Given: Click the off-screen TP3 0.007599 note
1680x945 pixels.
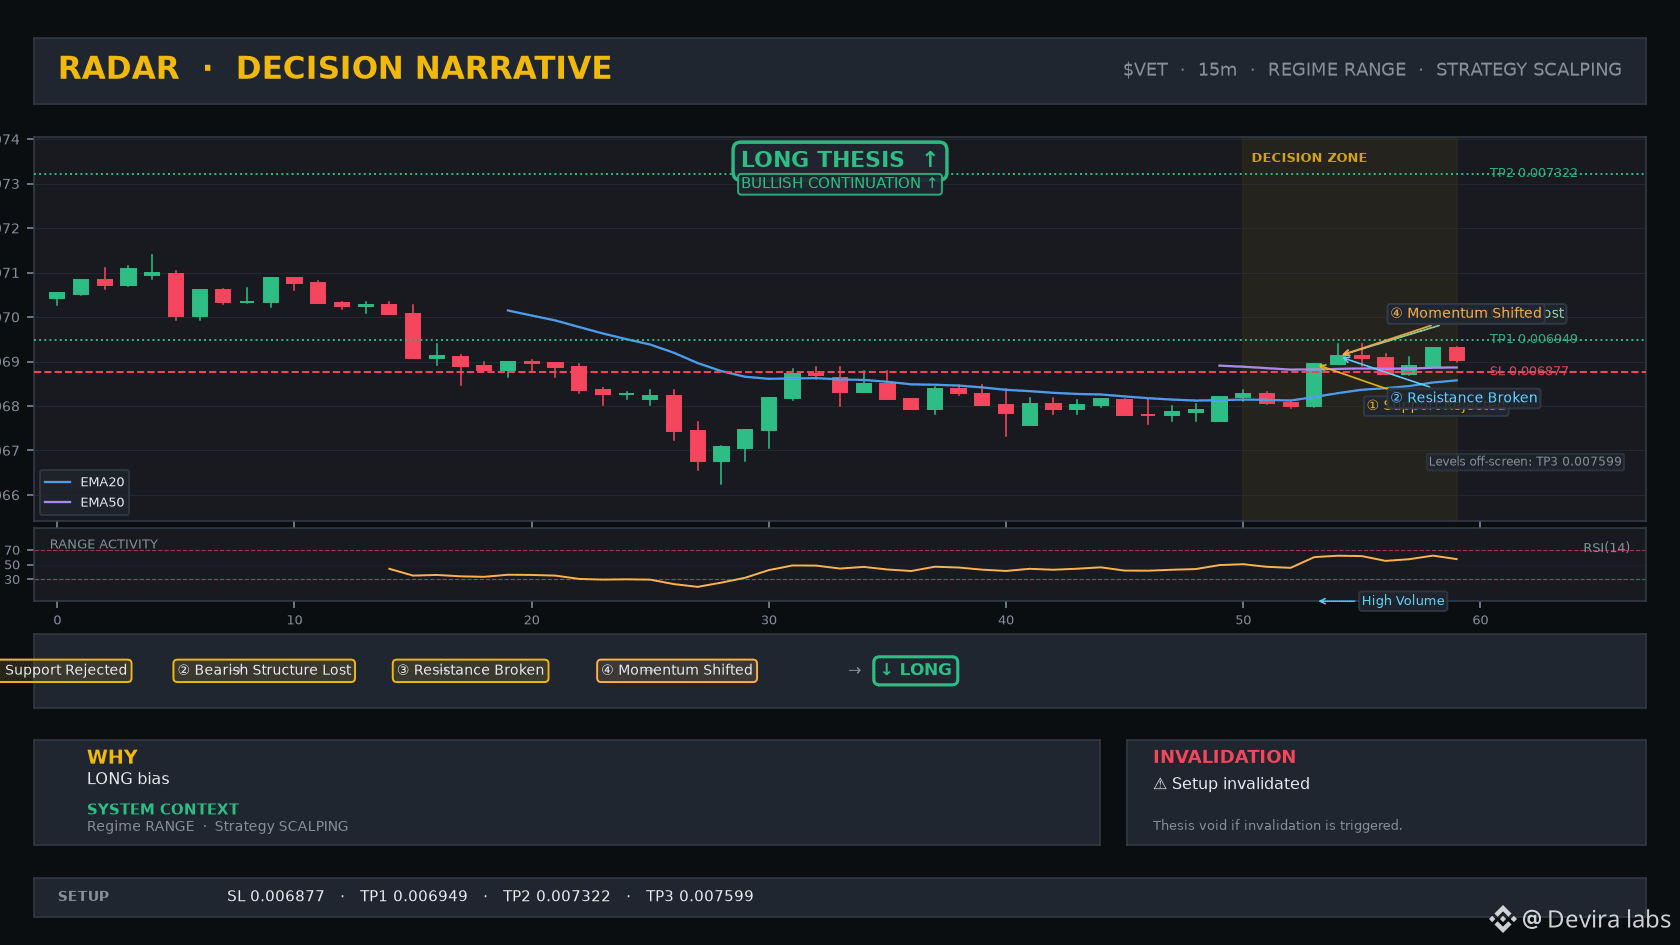Looking at the screenshot, I should coord(1525,462).
